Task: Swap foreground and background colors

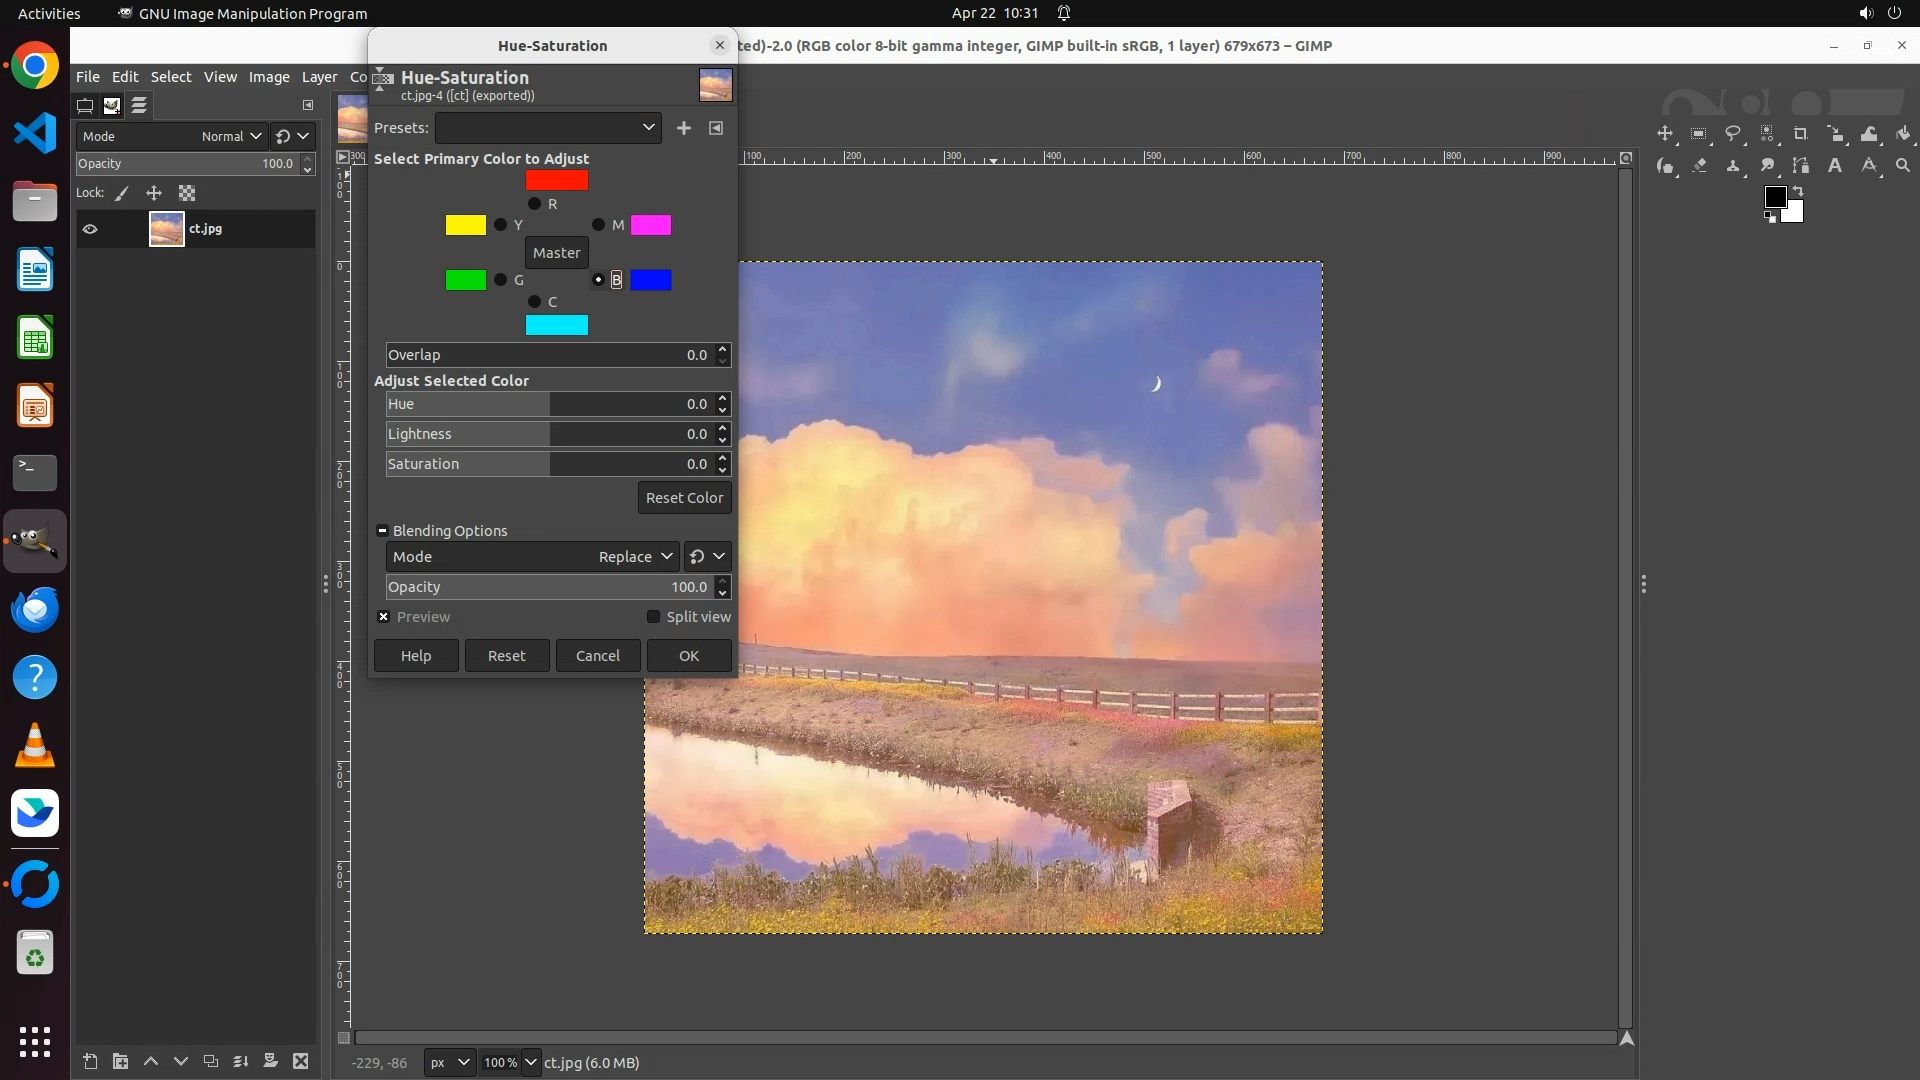Action: point(1798,190)
